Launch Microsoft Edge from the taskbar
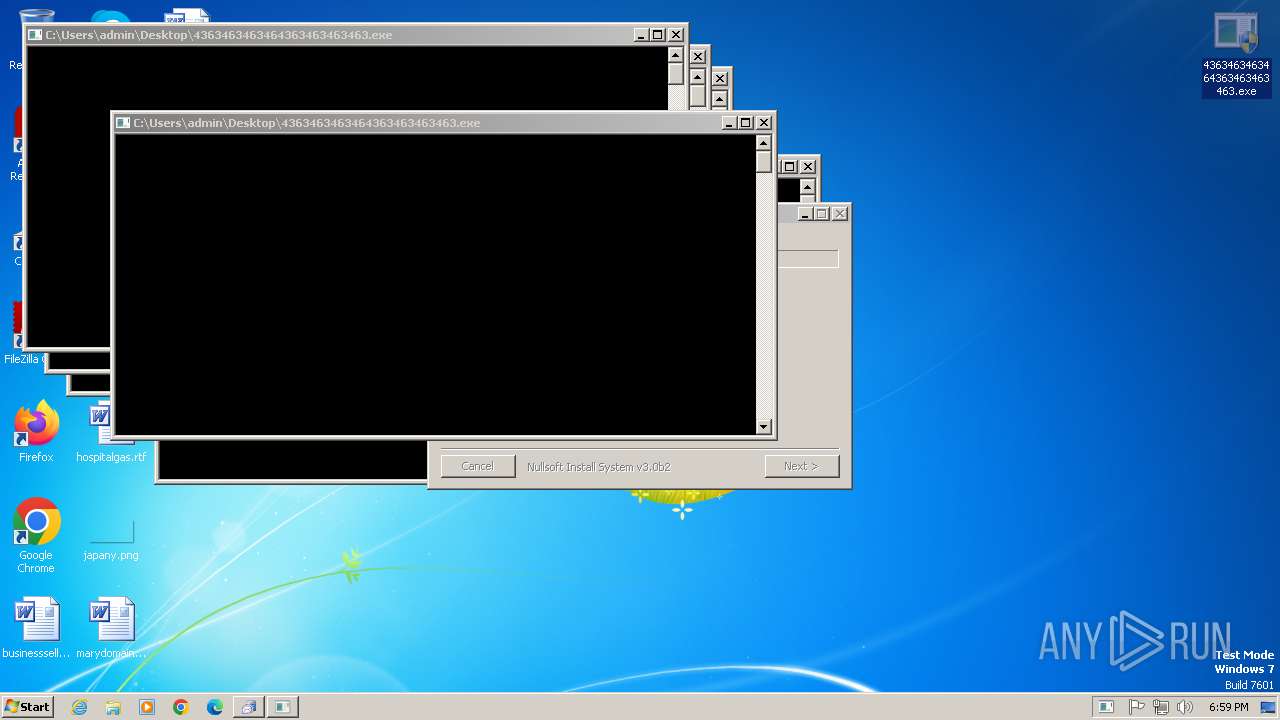Image resolution: width=1280 pixels, height=720 pixels. tap(215, 707)
